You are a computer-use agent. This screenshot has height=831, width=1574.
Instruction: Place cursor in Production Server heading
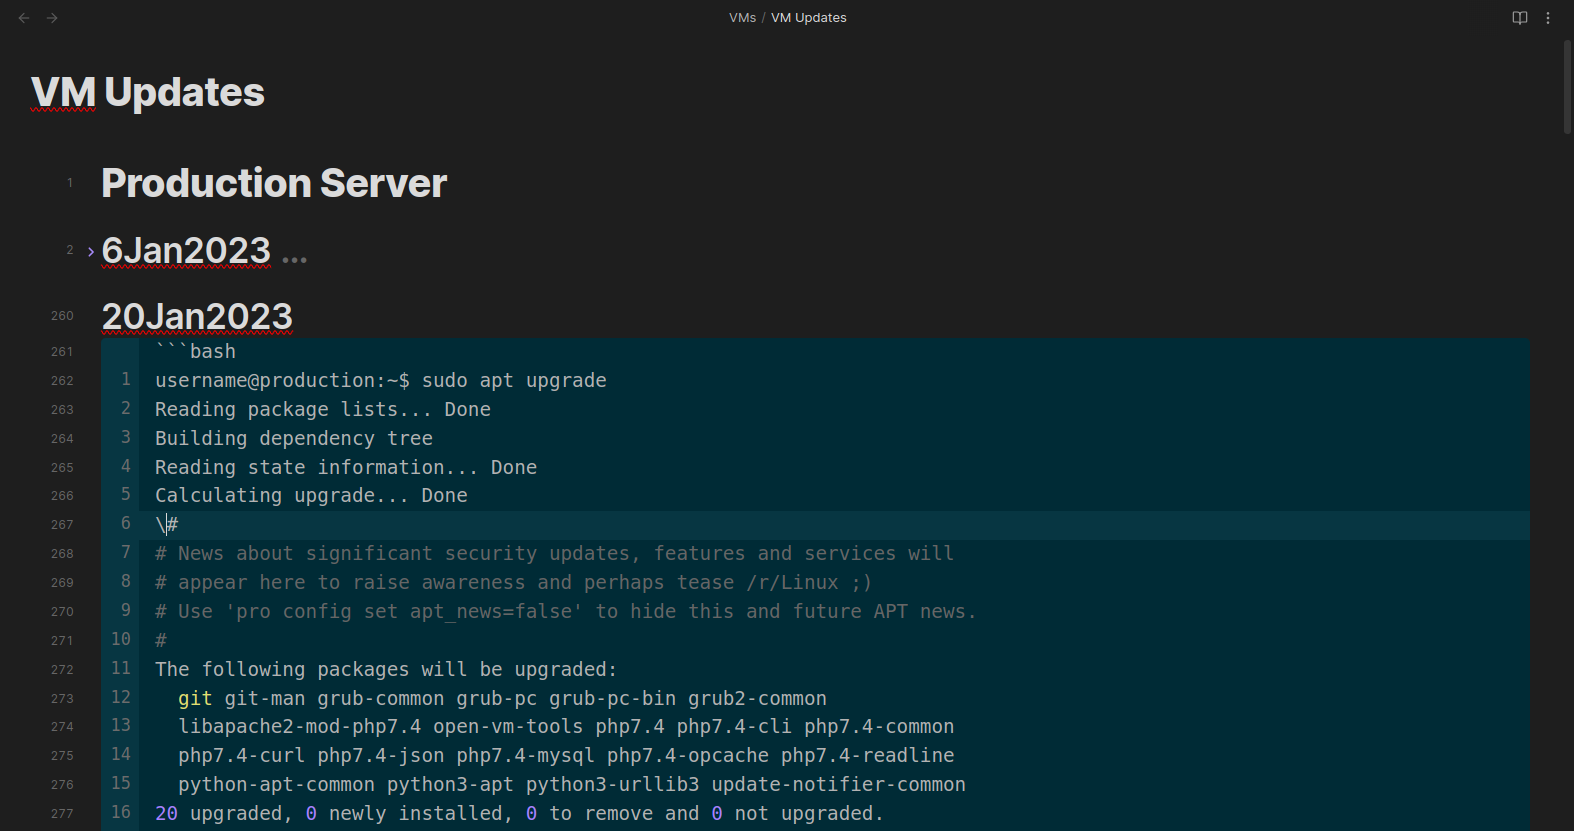[x=274, y=183]
